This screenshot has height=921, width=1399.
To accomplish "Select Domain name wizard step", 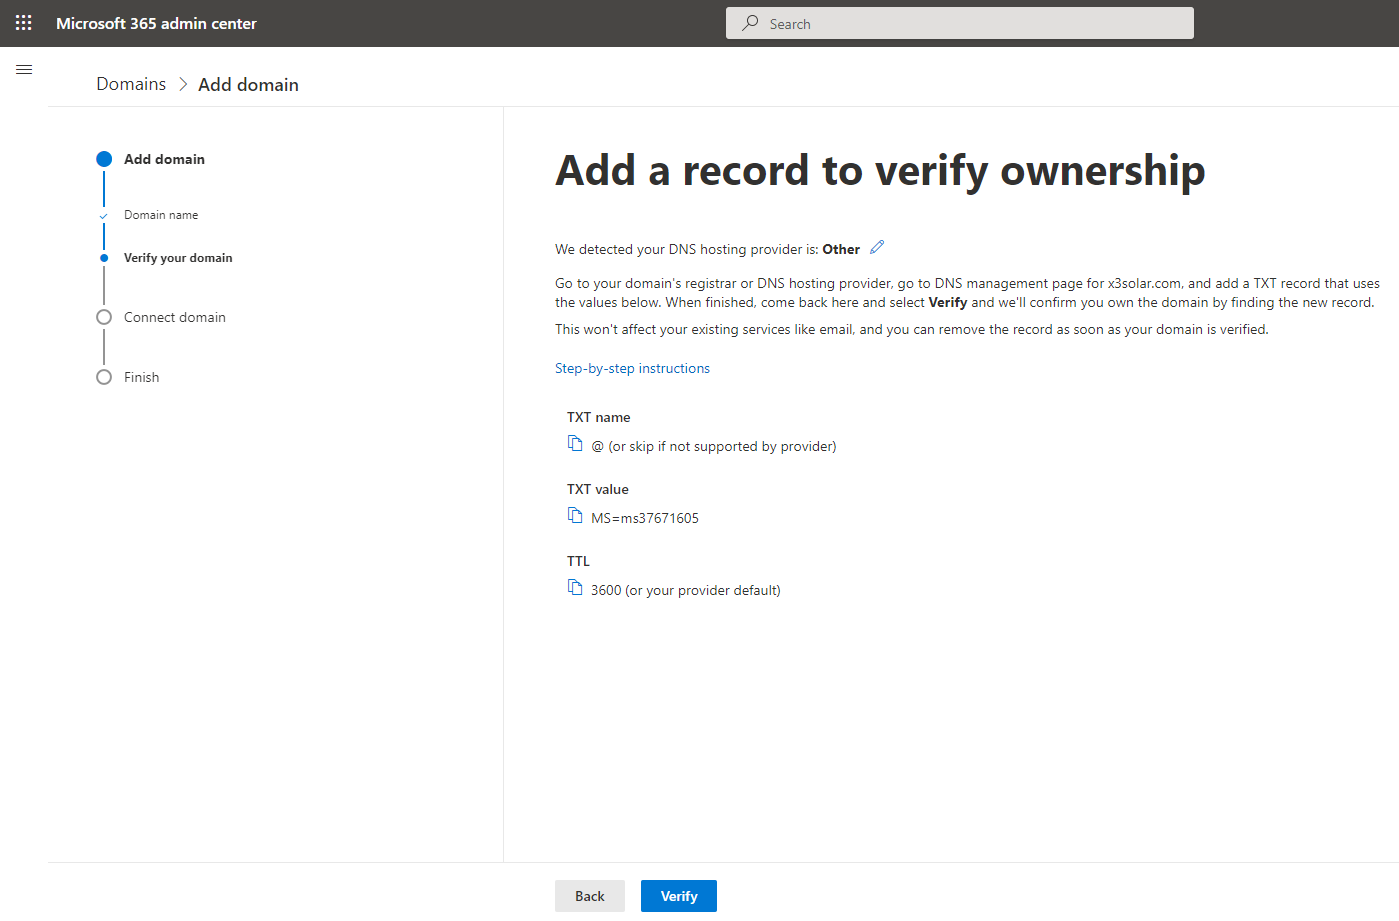I will point(161,215).
